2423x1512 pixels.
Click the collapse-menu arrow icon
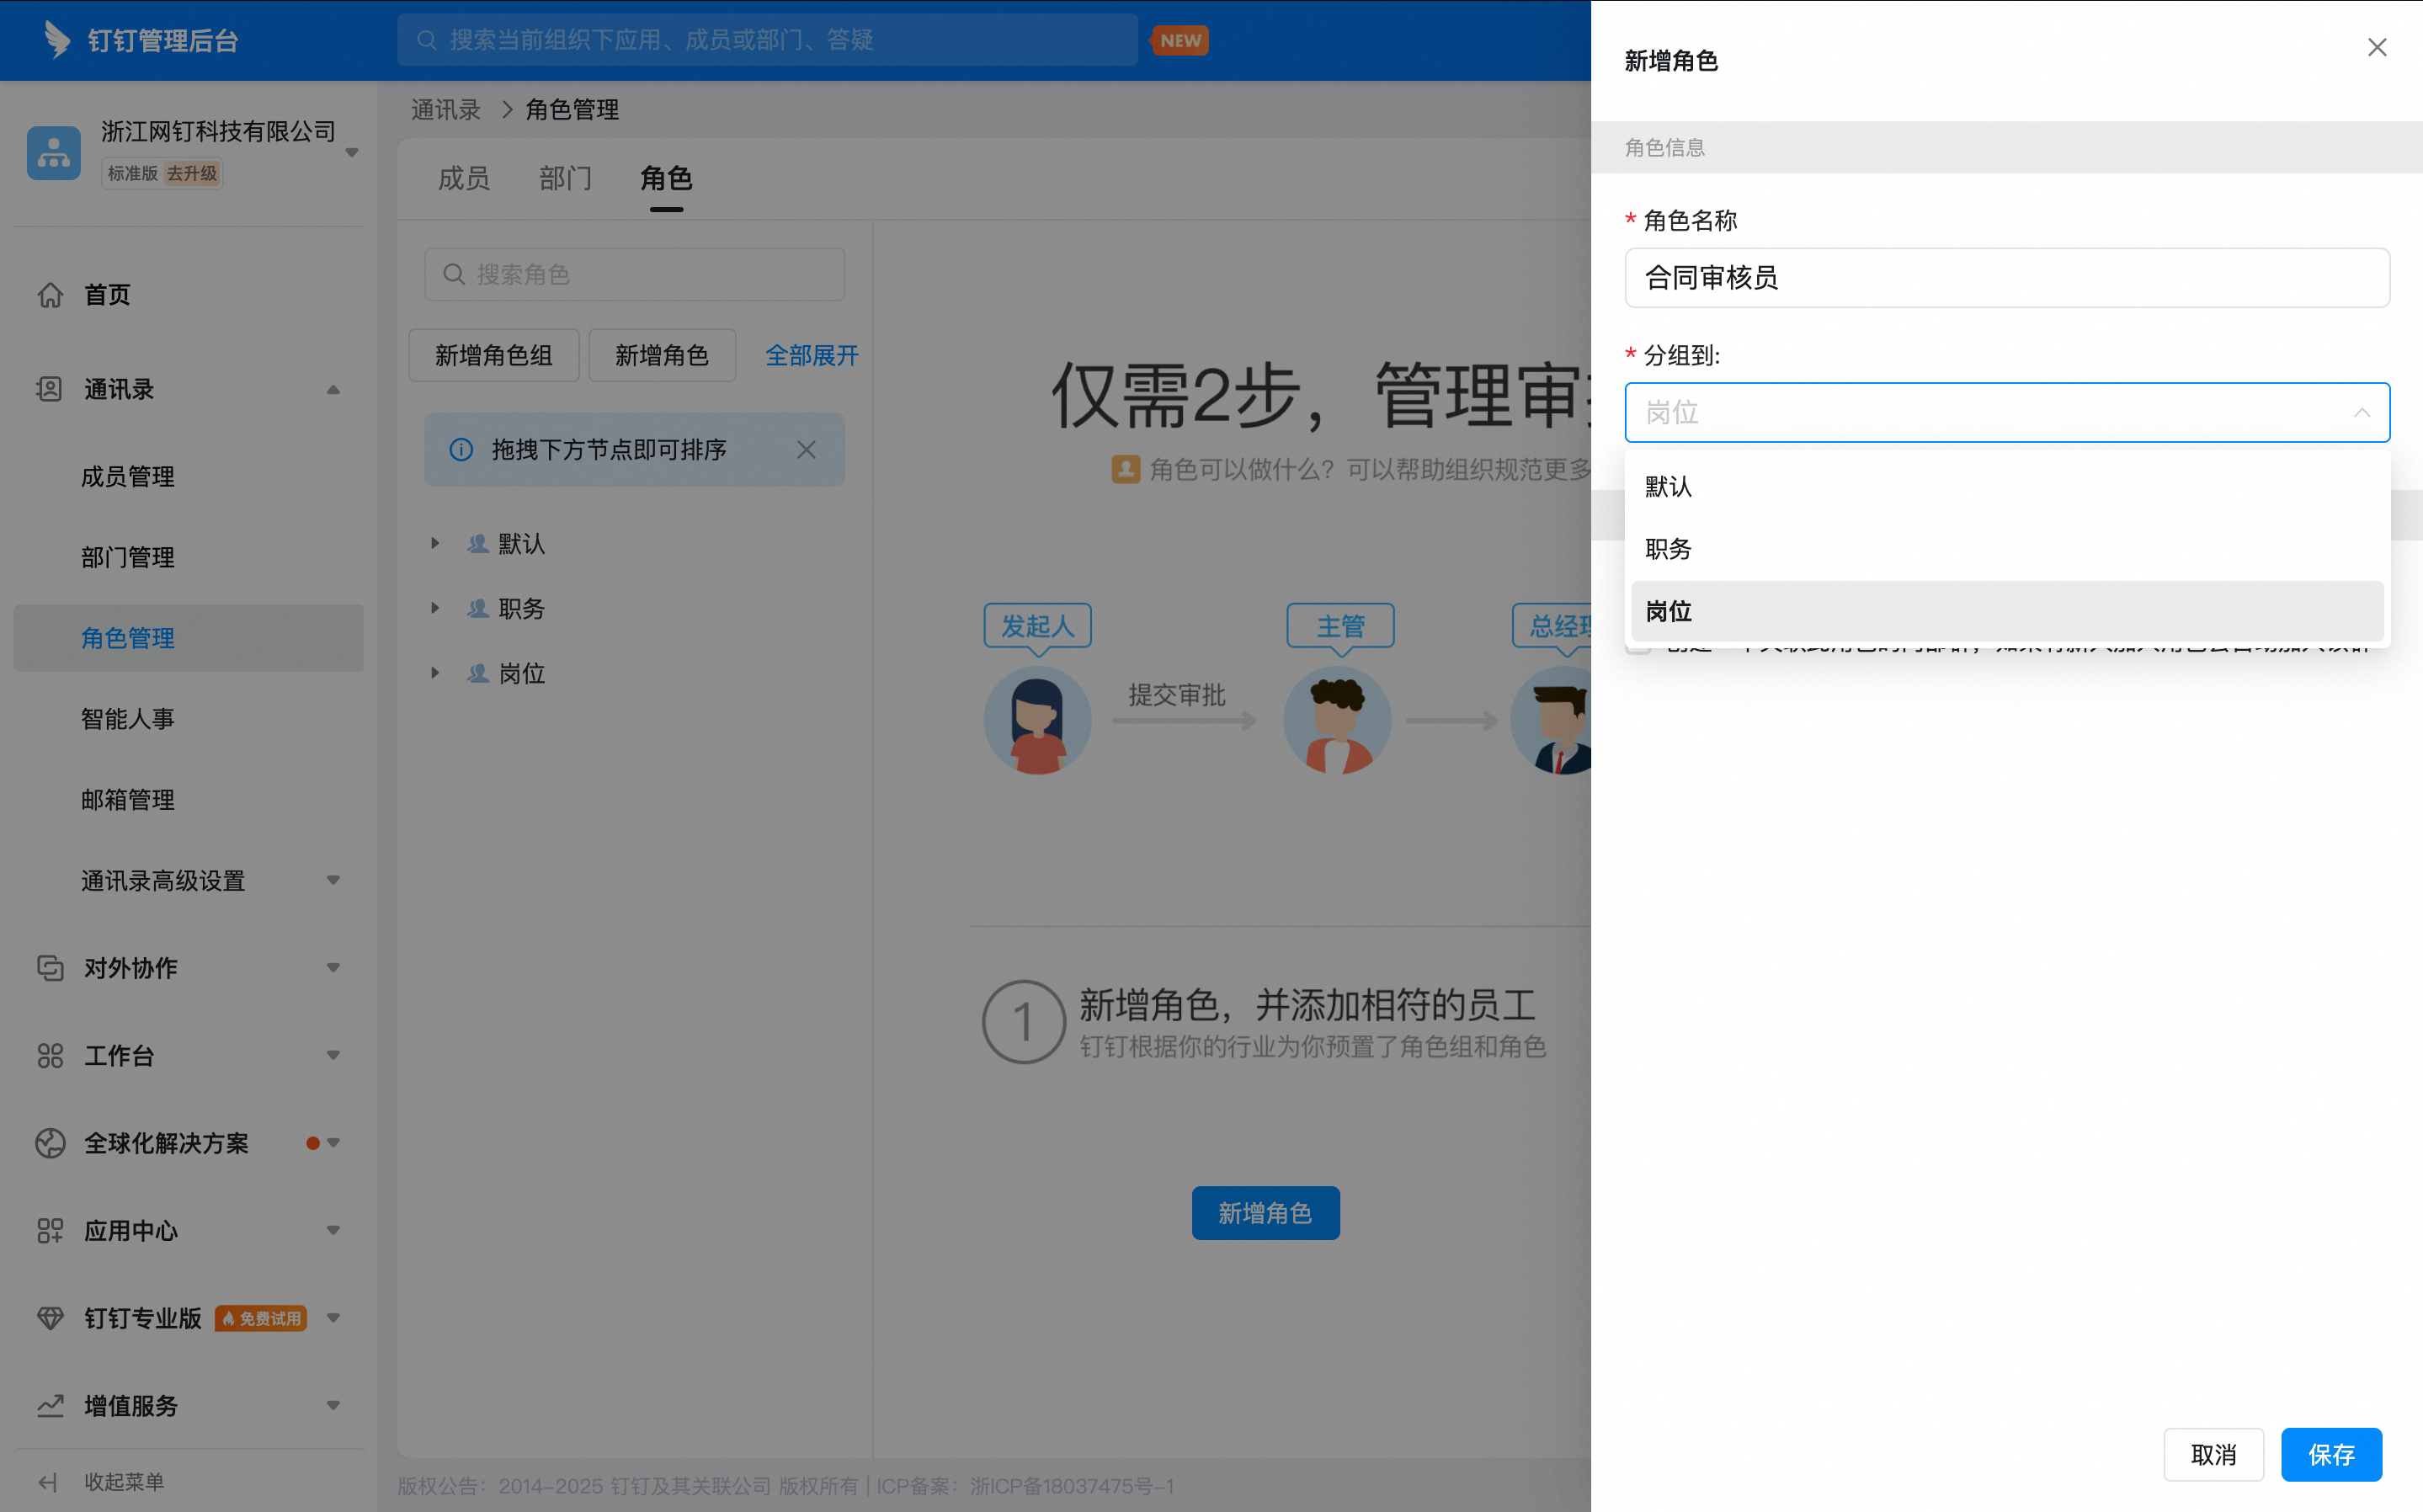[x=48, y=1482]
